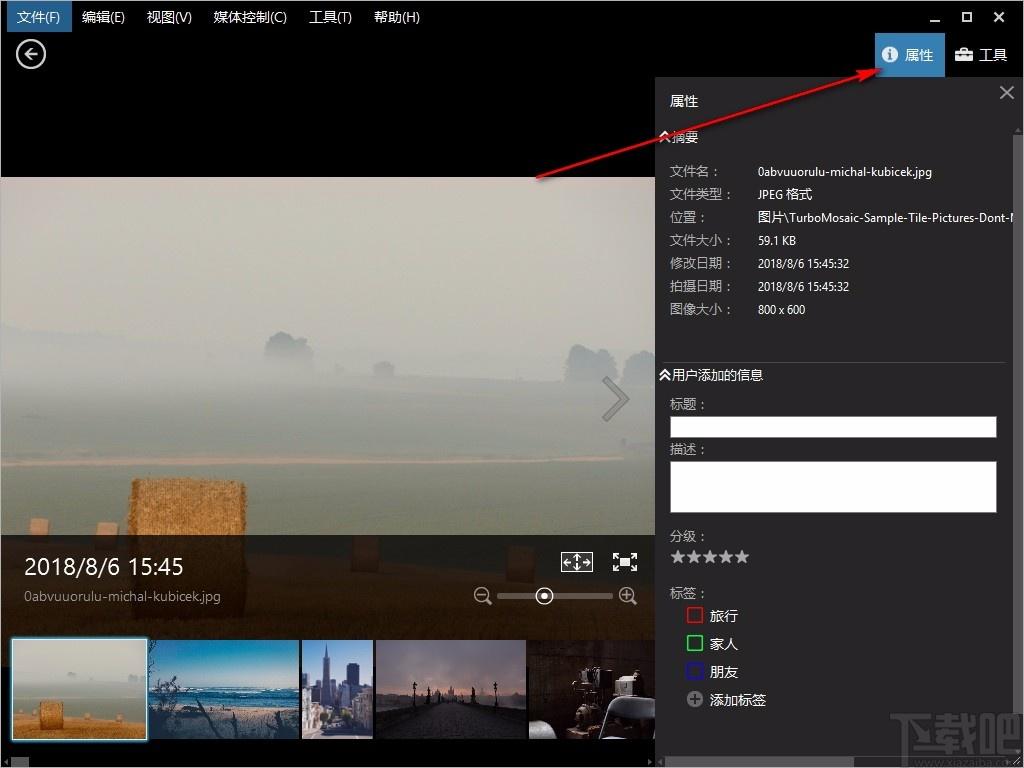The width and height of the screenshot is (1024, 768).
Task: Select the city skyline thumbnail
Action: coord(337,689)
